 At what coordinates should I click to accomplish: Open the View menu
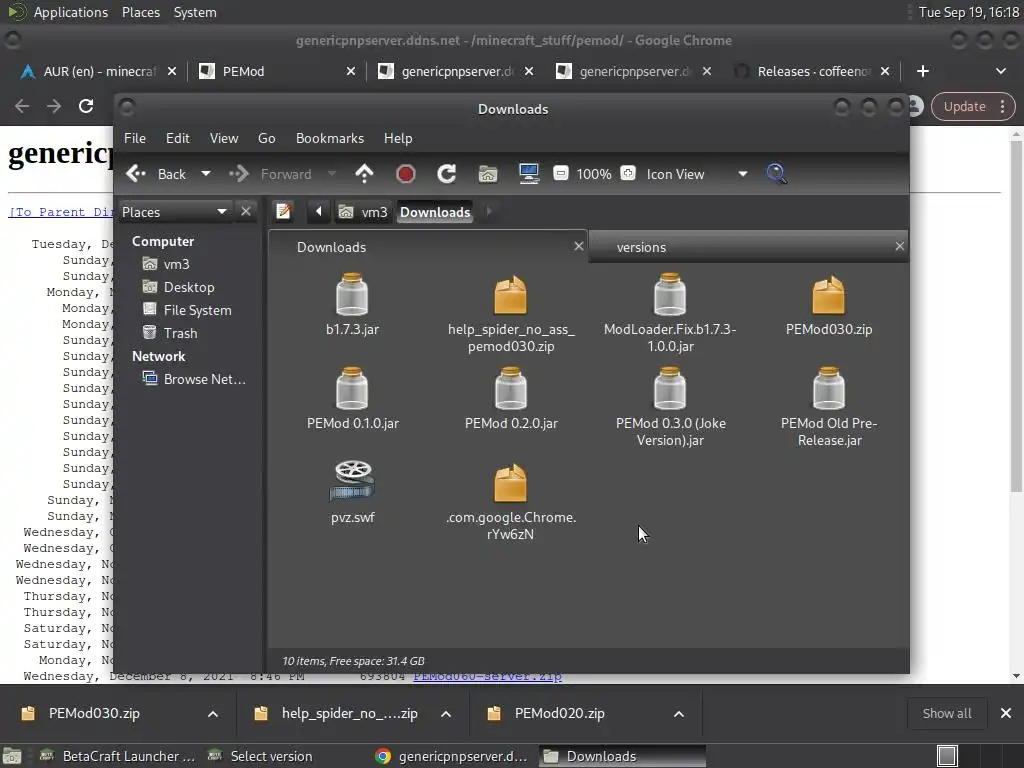click(x=224, y=138)
